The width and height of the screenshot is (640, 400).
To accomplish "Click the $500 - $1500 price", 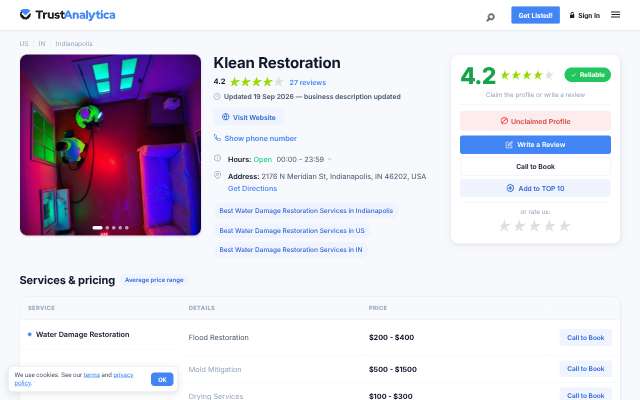I will (x=393, y=369).
